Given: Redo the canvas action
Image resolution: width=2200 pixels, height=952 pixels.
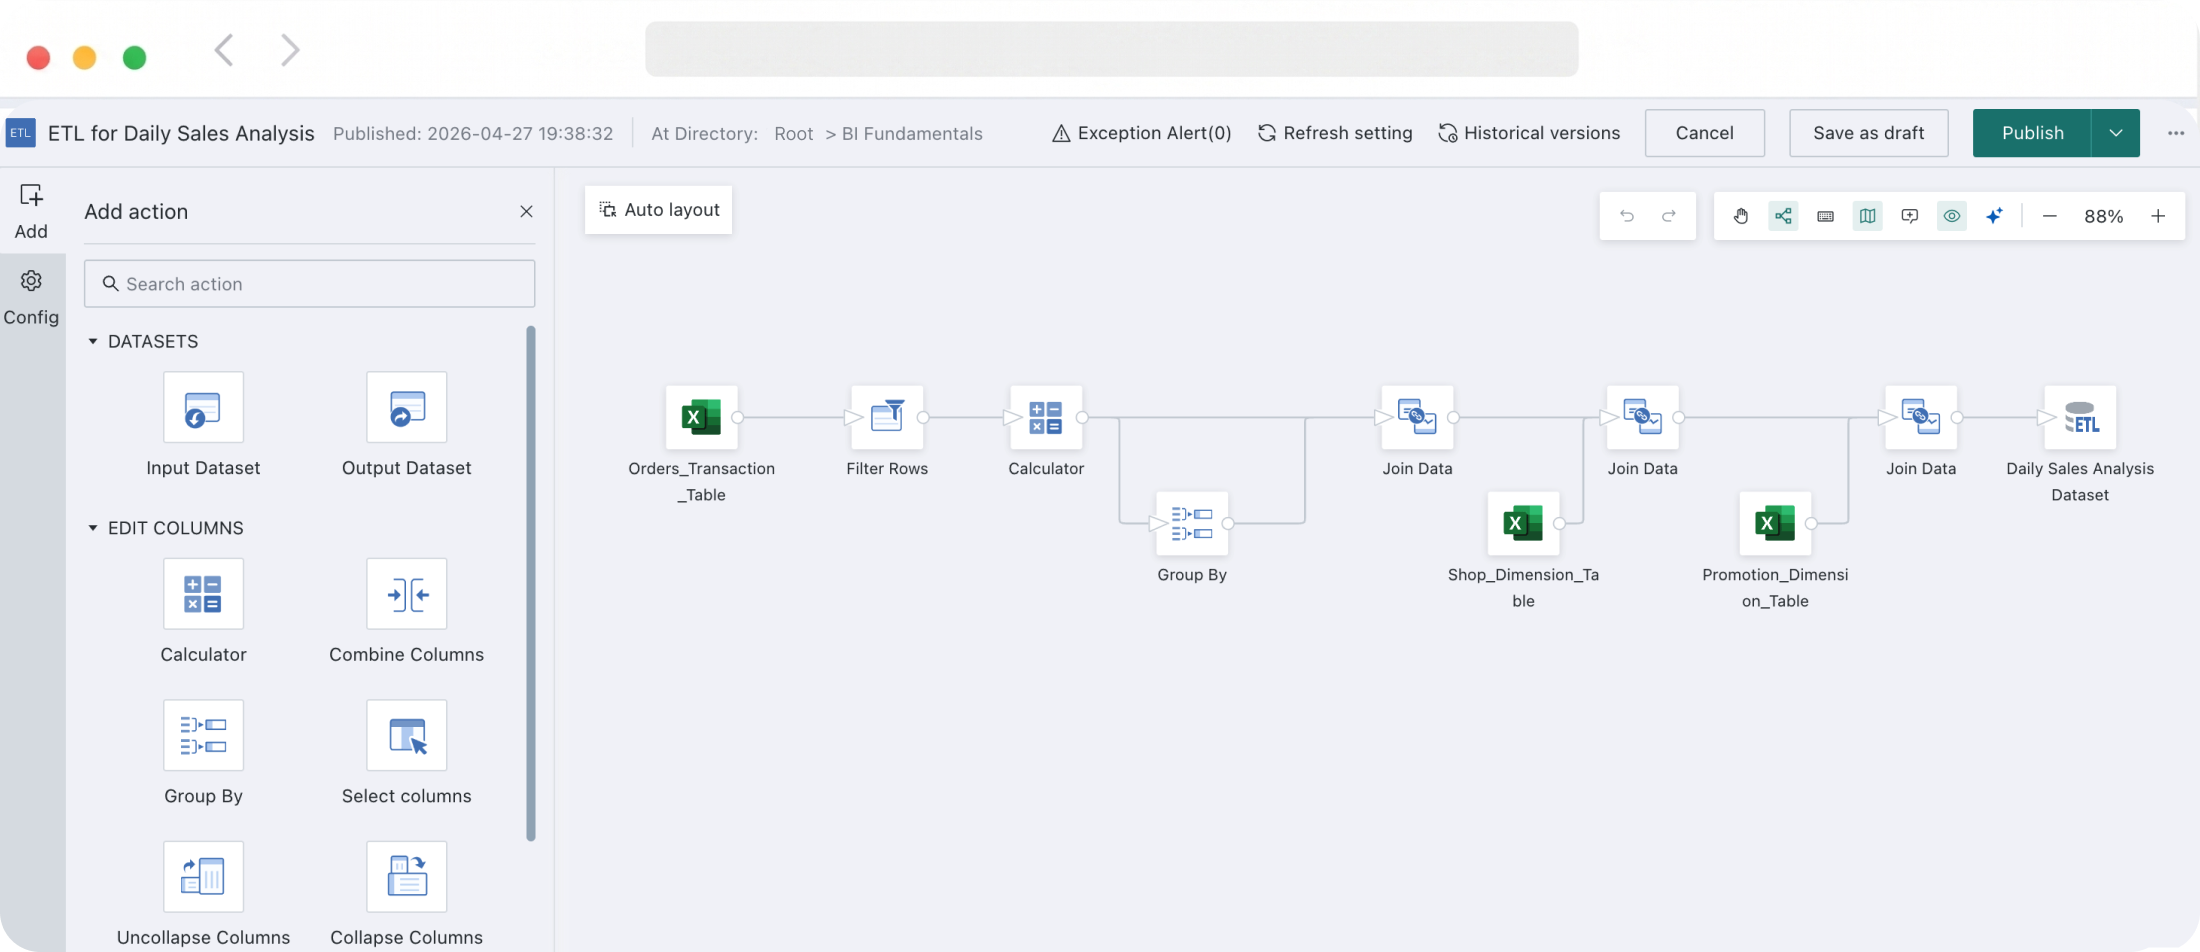Looking at the screenshot, I should [x=1669, y=216].
